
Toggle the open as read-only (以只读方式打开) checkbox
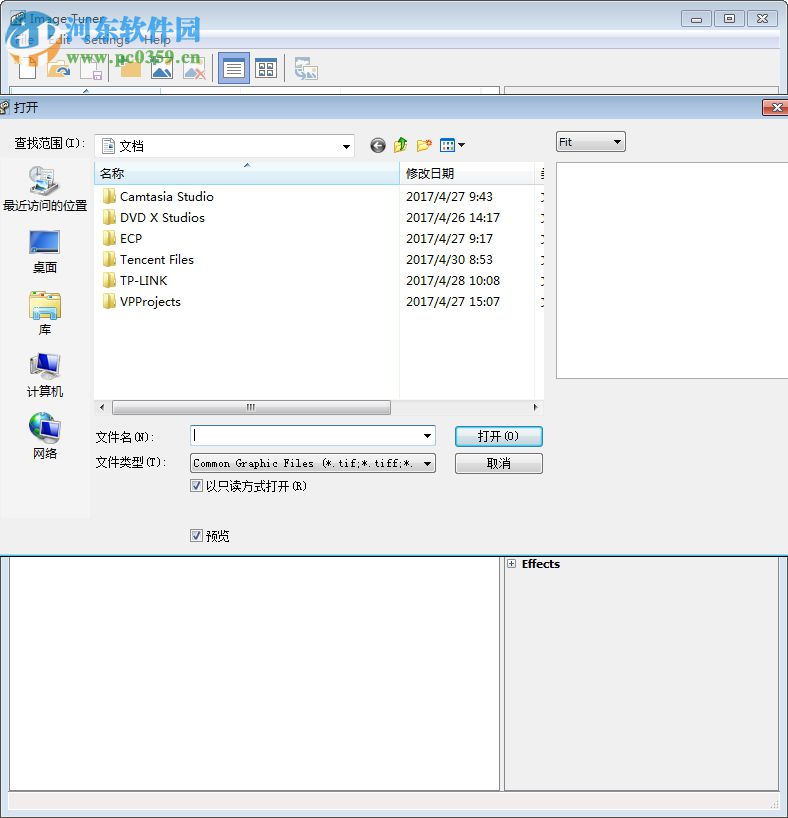coord(196,486)
